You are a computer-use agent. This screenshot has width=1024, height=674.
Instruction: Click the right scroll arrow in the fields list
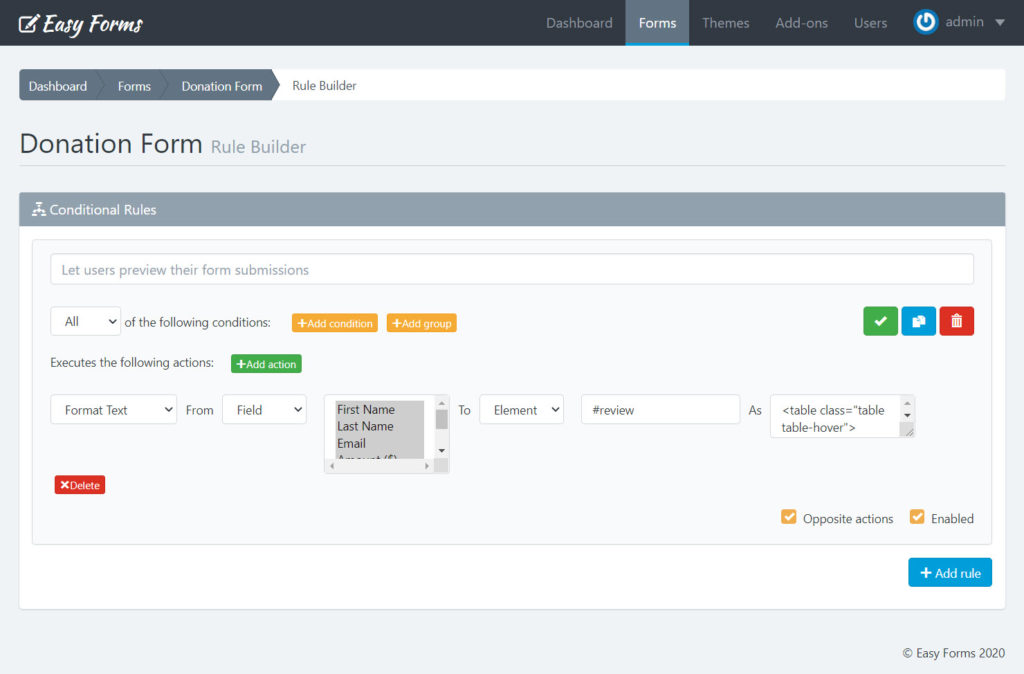[x=428, y=466]
